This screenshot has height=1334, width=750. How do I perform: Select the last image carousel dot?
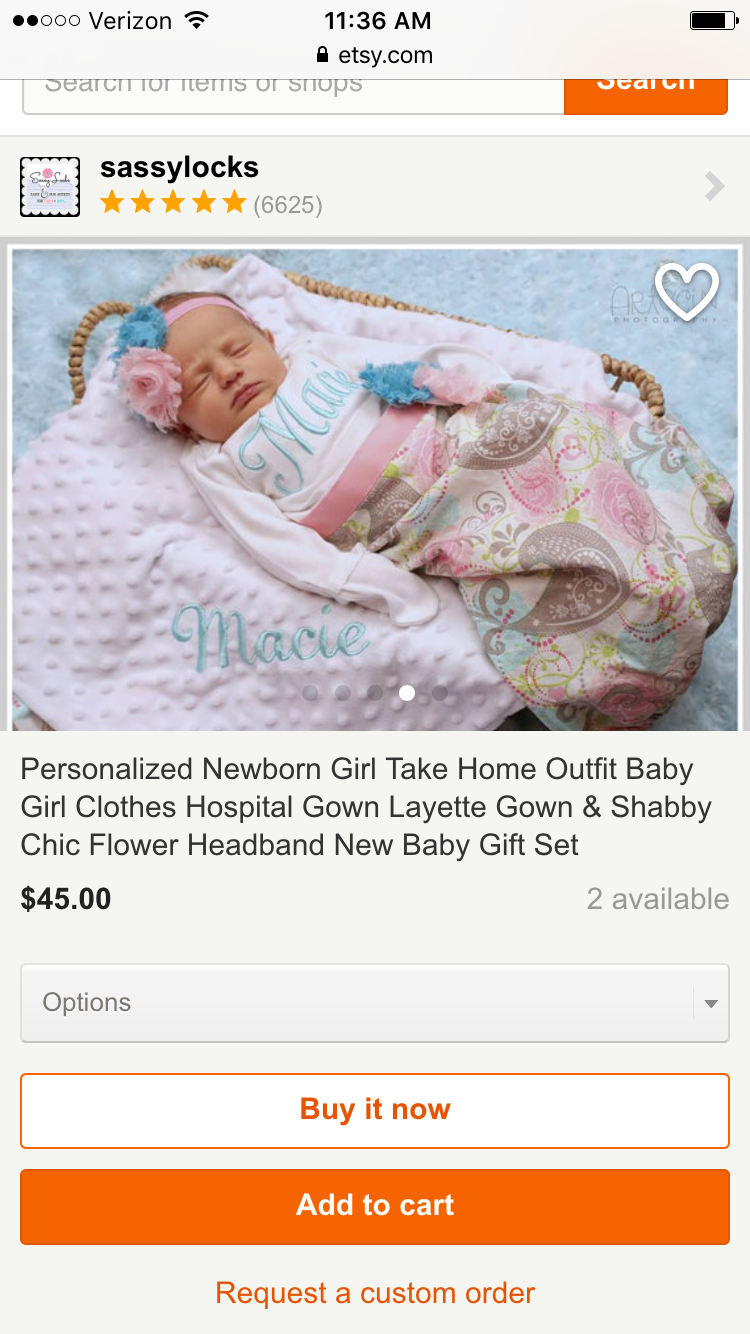[439, 692]
